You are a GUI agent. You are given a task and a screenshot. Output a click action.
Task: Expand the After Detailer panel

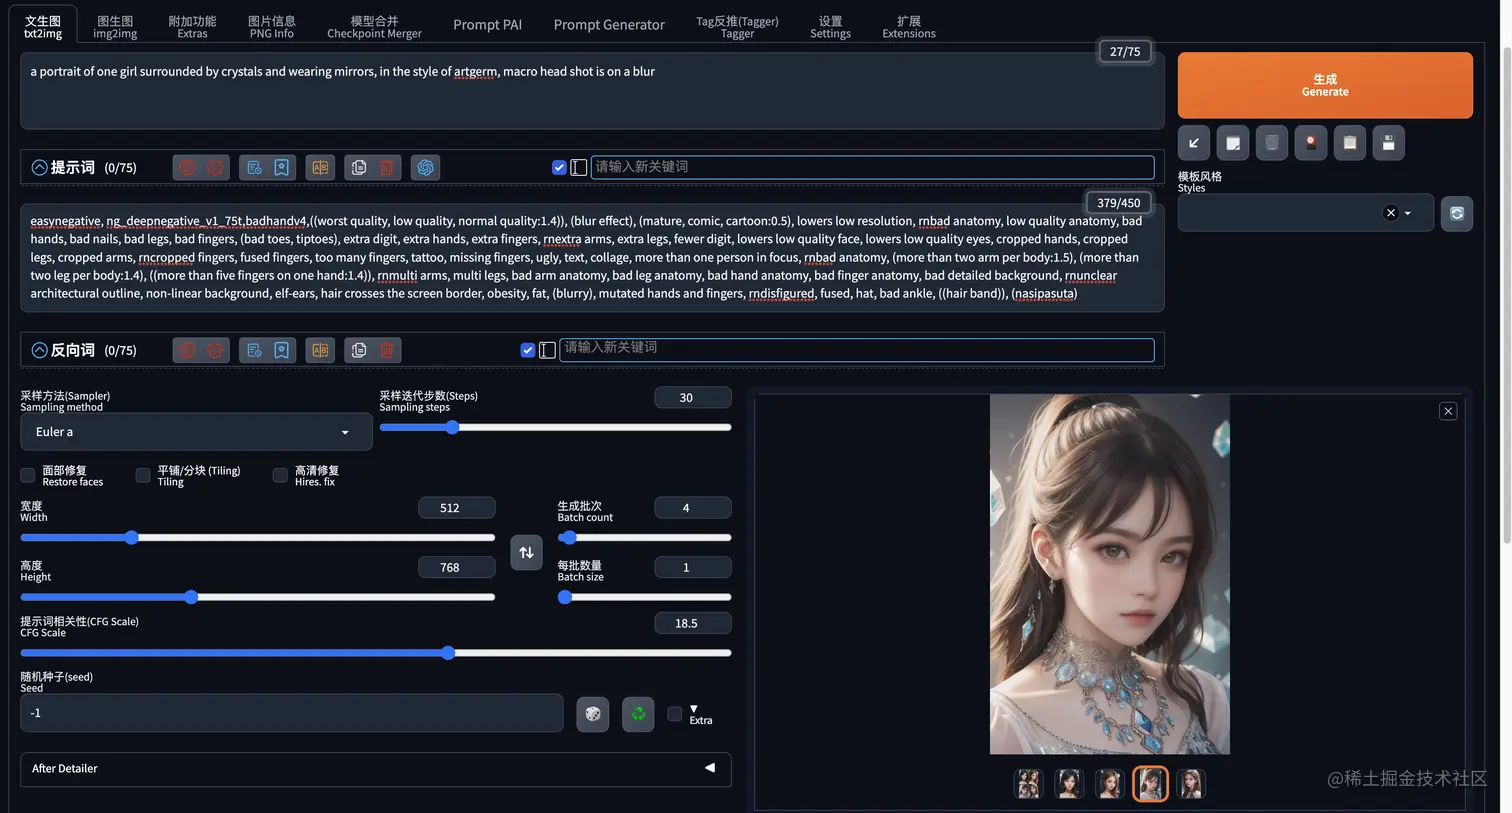[x=376, y=769]
